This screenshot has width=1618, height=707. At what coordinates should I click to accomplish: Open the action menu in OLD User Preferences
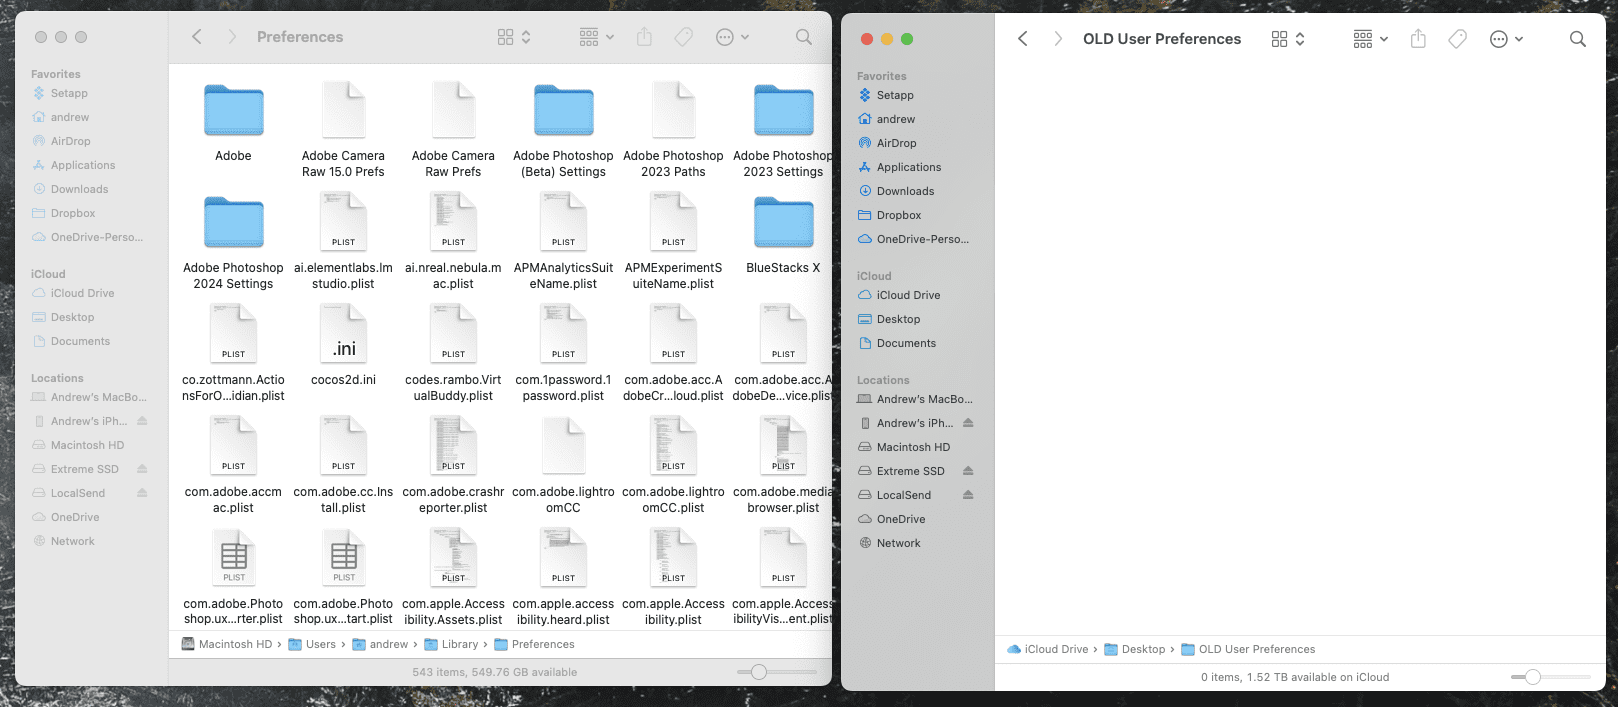(x=1506, y=39)
